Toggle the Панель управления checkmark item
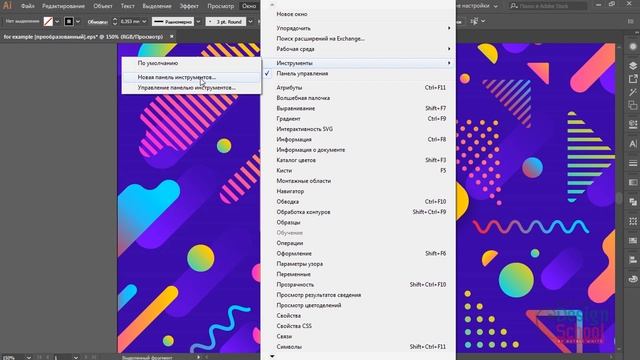This screenshot has height=360, width=640. 358,73
